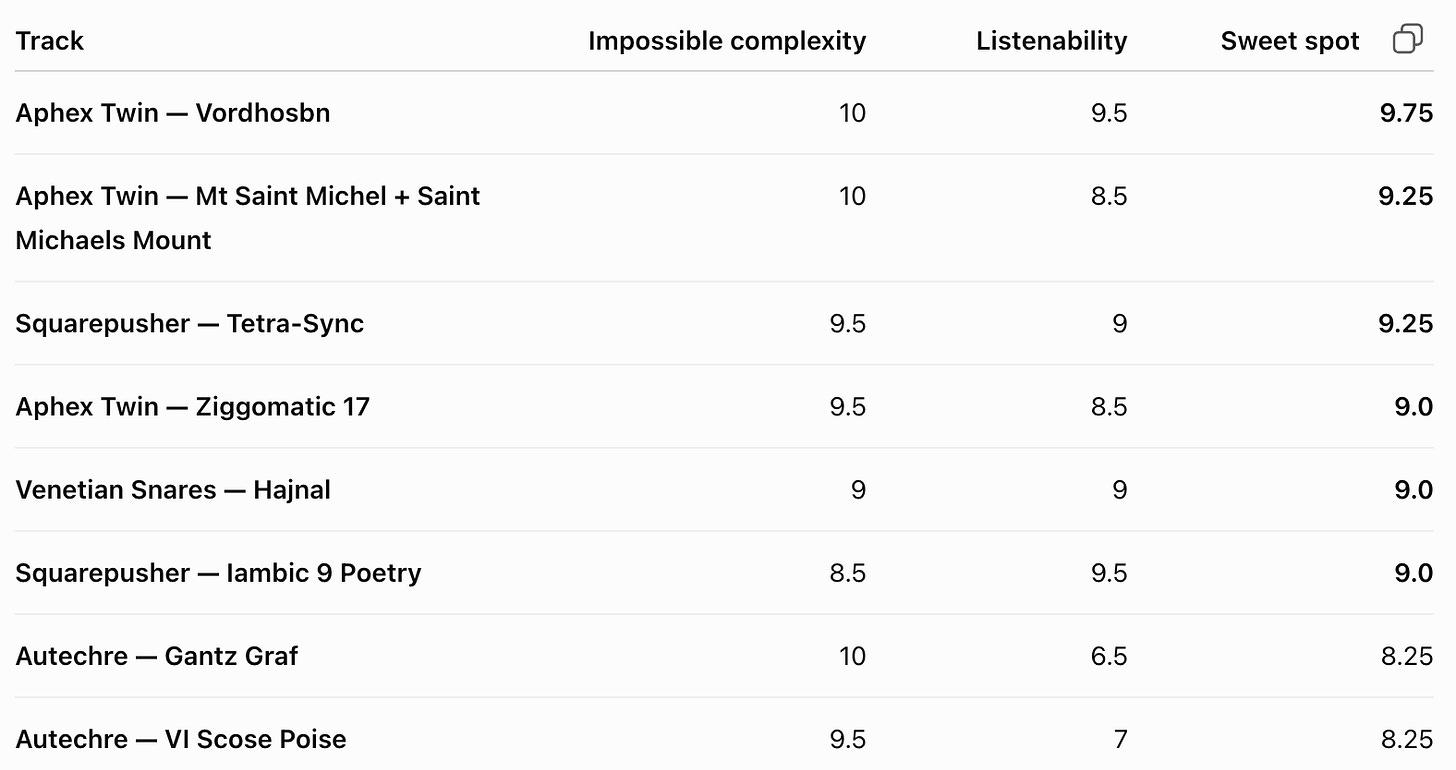
Task: Click Gantz Graf's 6.5 listenability value
Action: tap(1109, 656)
